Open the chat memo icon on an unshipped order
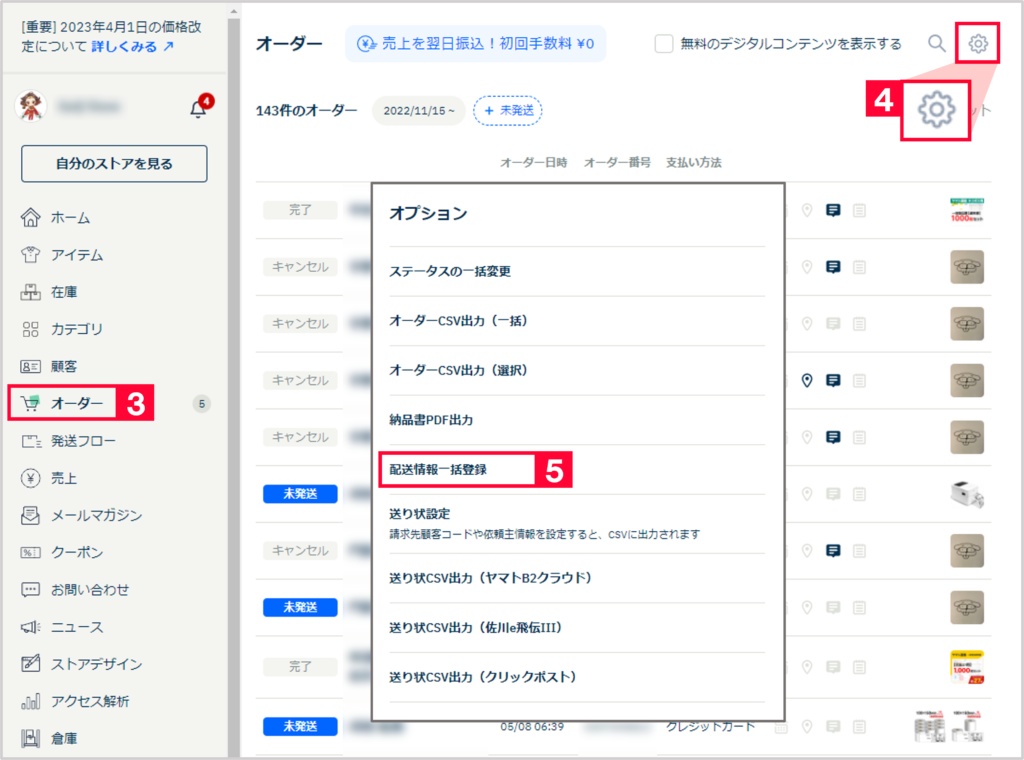This screenshot has width=1024, height=760. pos(833,494)
